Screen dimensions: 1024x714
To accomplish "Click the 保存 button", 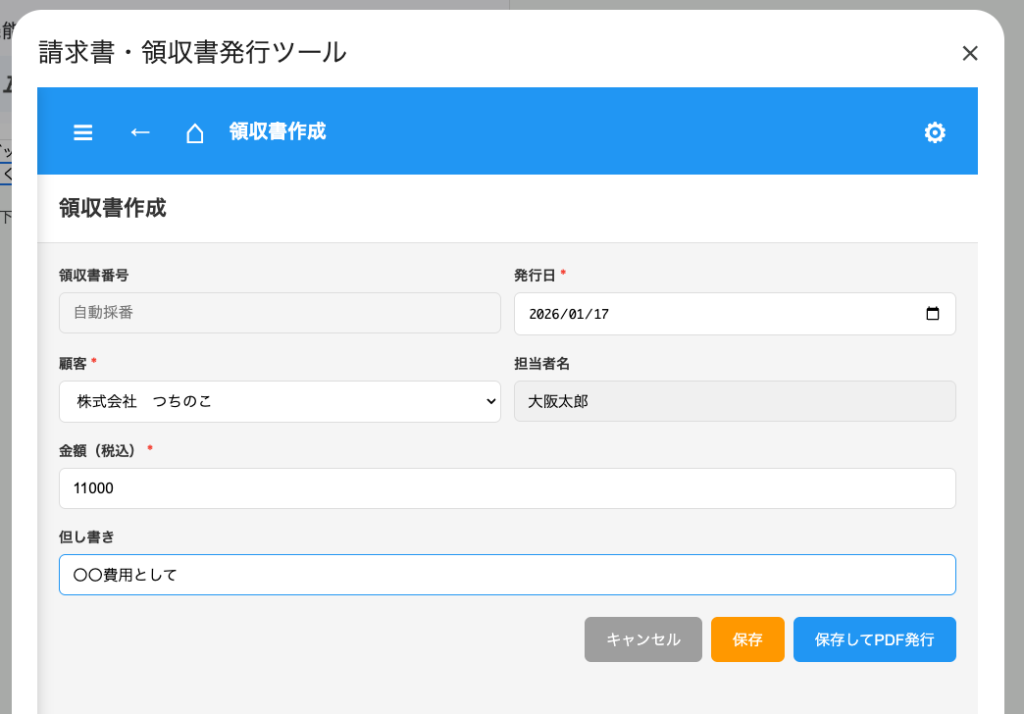I will pyautogui.click(x=747, y=640).
